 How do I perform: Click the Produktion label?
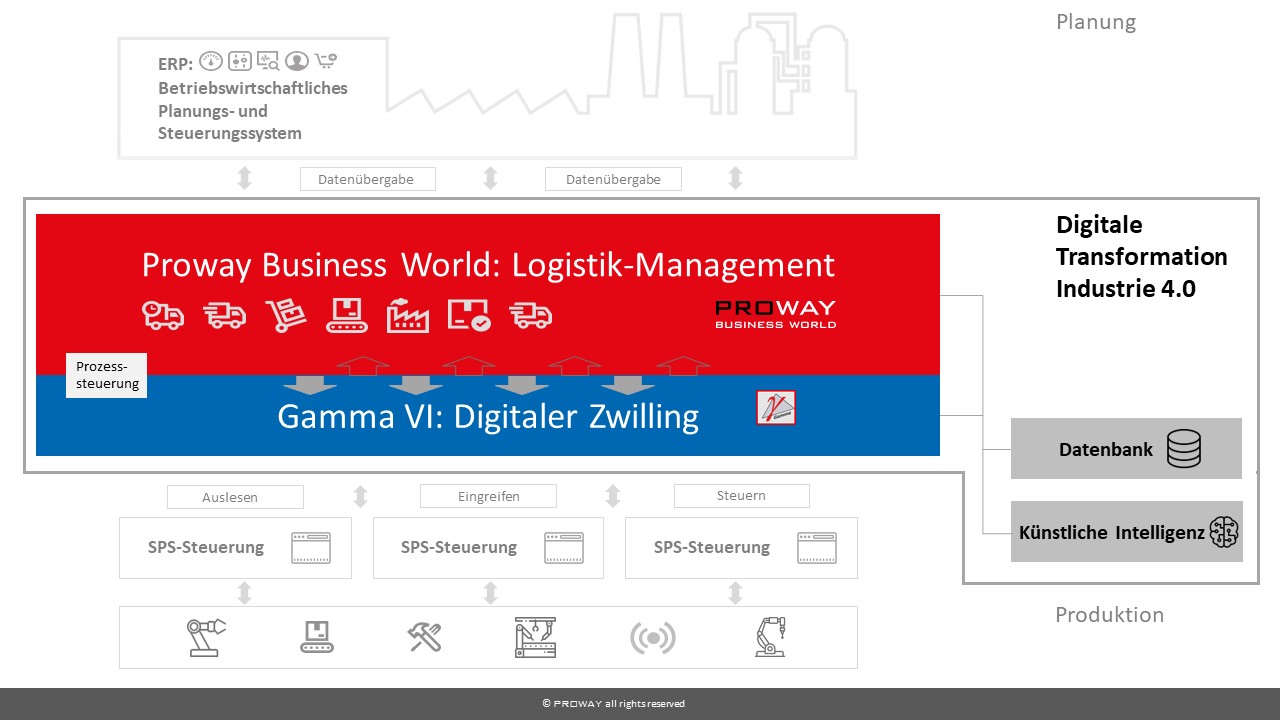click(1110, 615)
